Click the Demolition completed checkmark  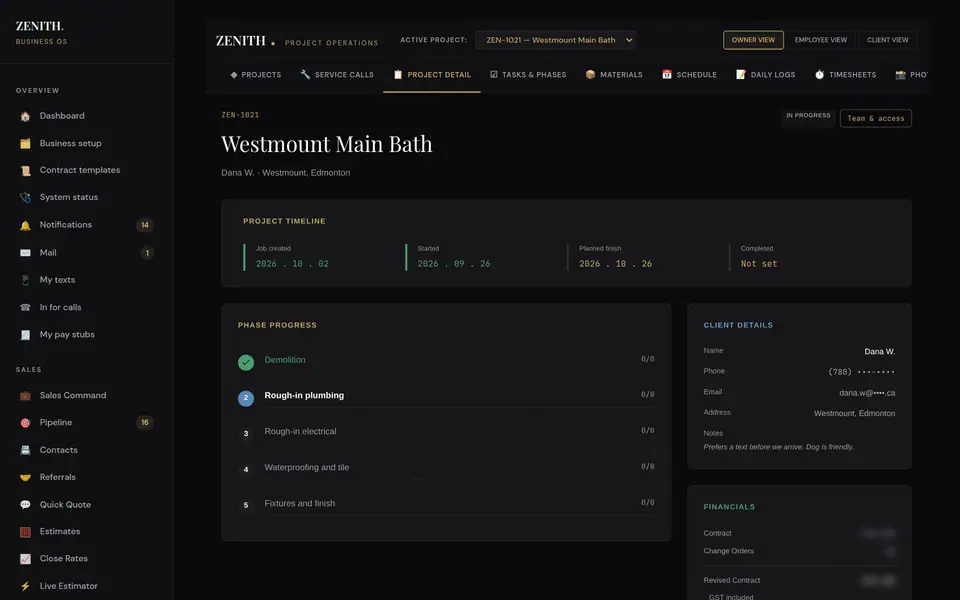[246, 362]
